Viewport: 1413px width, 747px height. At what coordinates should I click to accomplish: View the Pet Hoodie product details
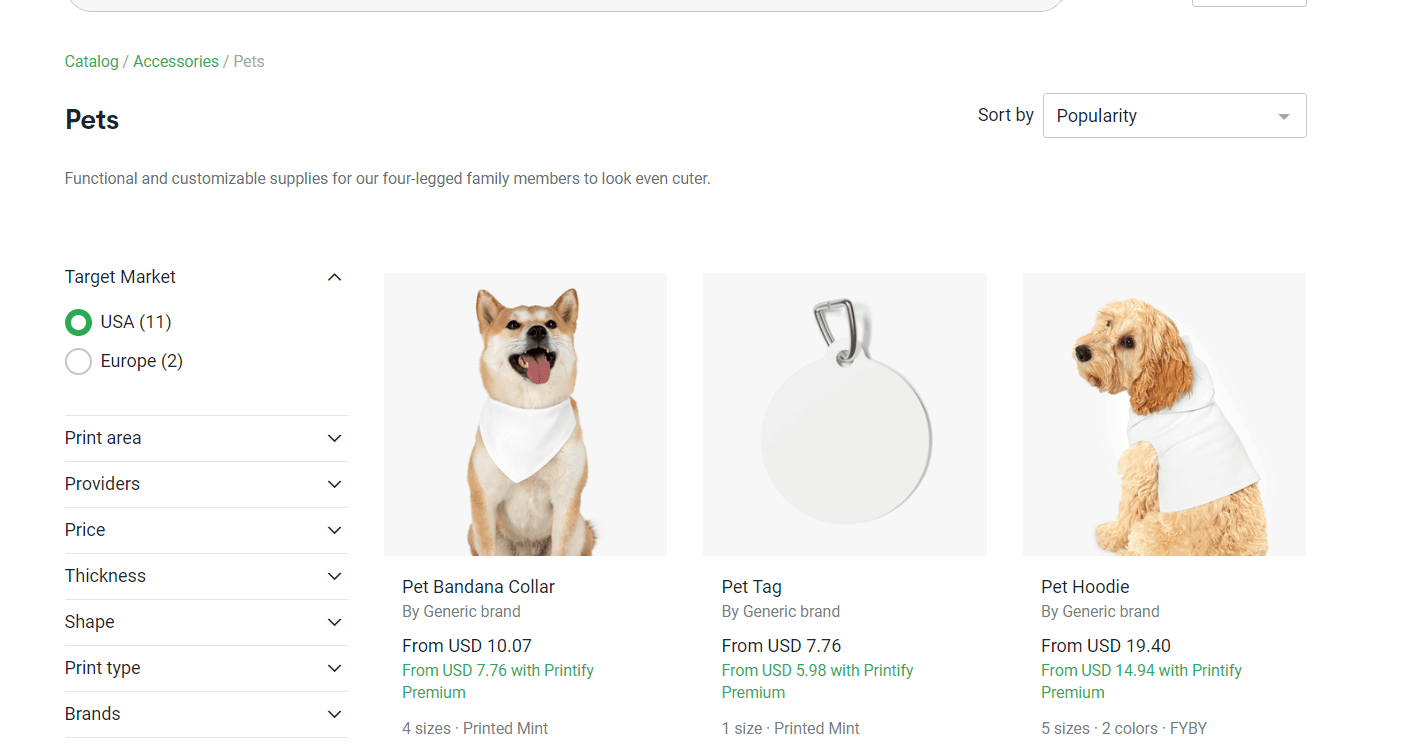(1085, 587)
